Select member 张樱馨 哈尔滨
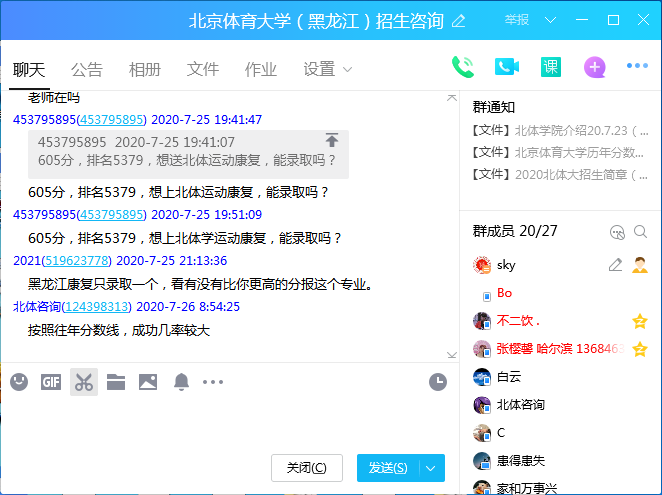The image size is (662, 495). coord(561,349)
